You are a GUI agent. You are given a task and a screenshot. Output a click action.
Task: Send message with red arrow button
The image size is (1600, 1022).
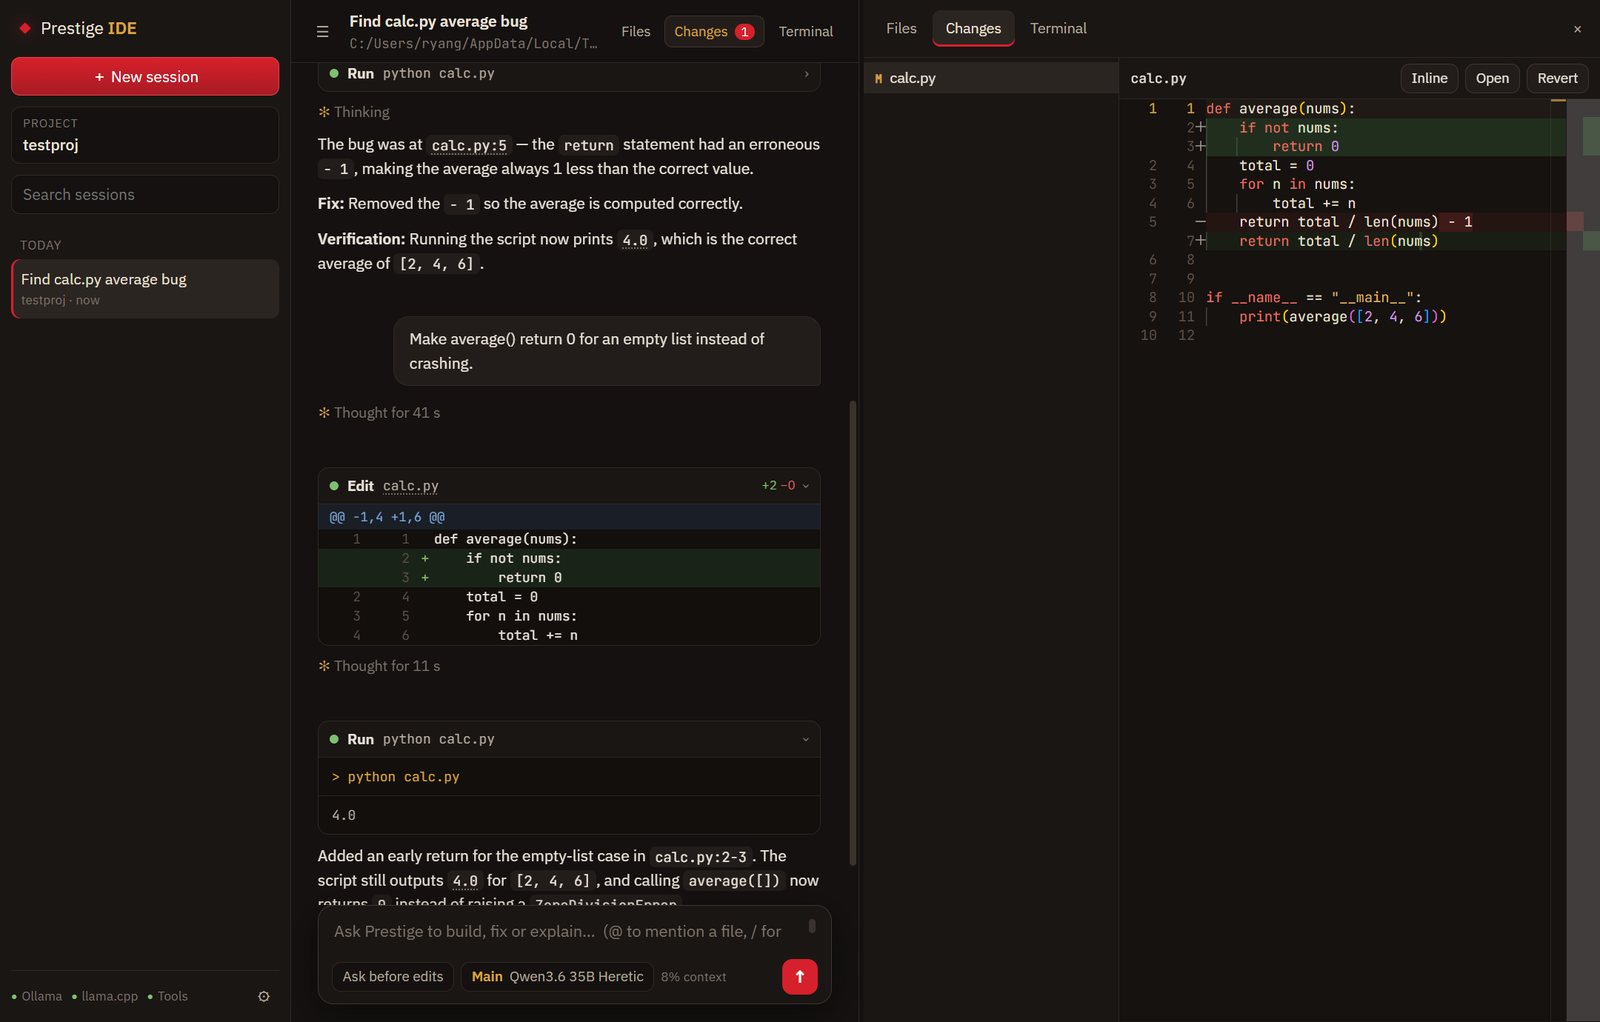(x=799, y=977)
